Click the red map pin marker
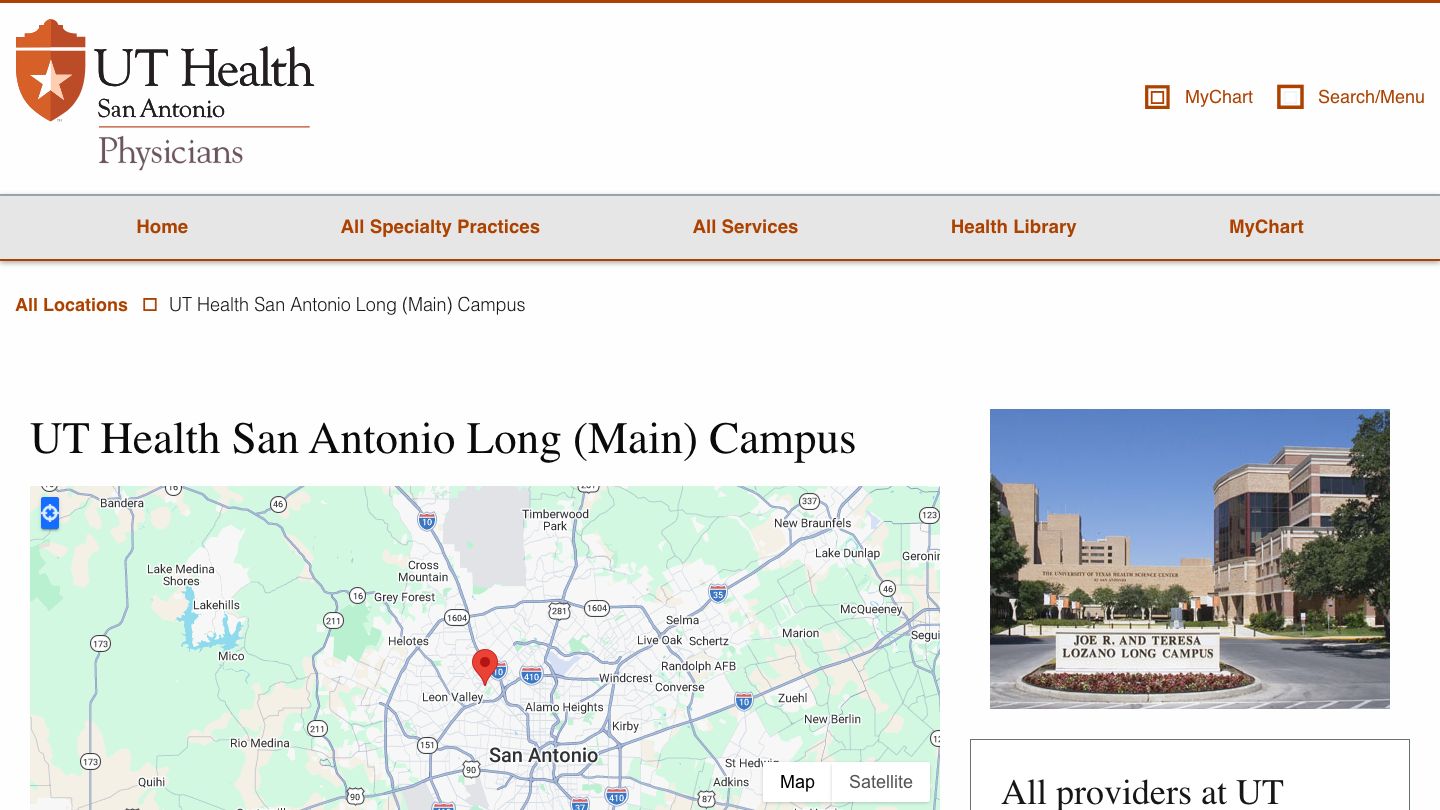The height and width of the screenshot is (810, 1440). click(485, 665)
